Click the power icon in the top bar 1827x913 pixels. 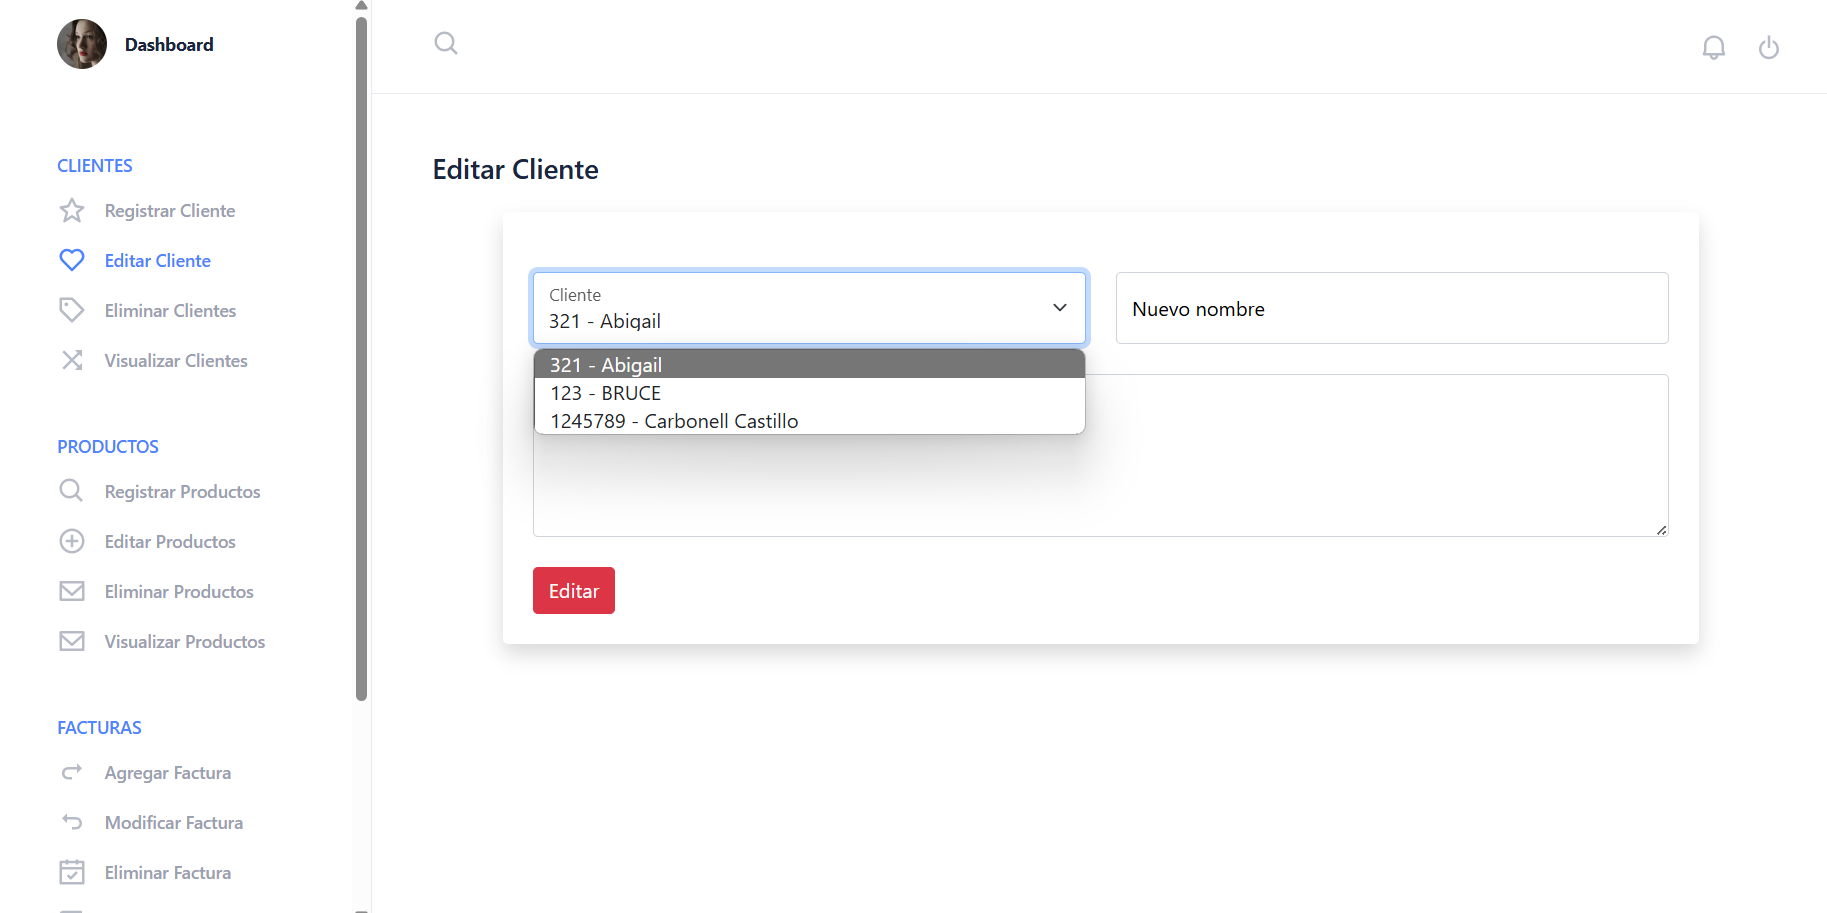(1769, 46)
